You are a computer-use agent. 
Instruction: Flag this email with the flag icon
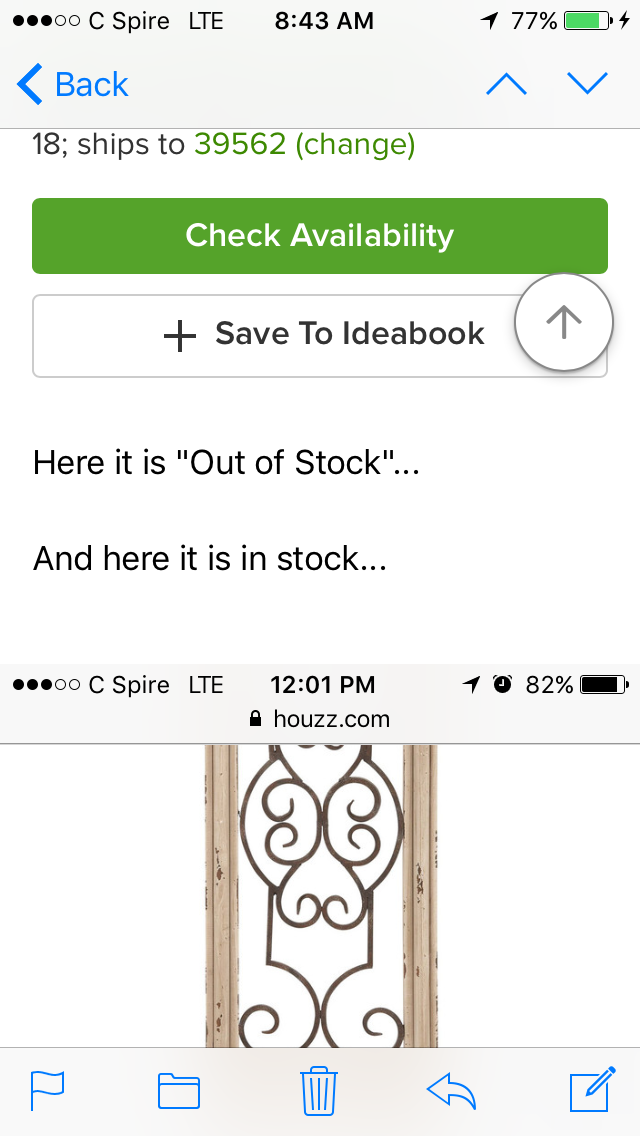point(48,1090)
